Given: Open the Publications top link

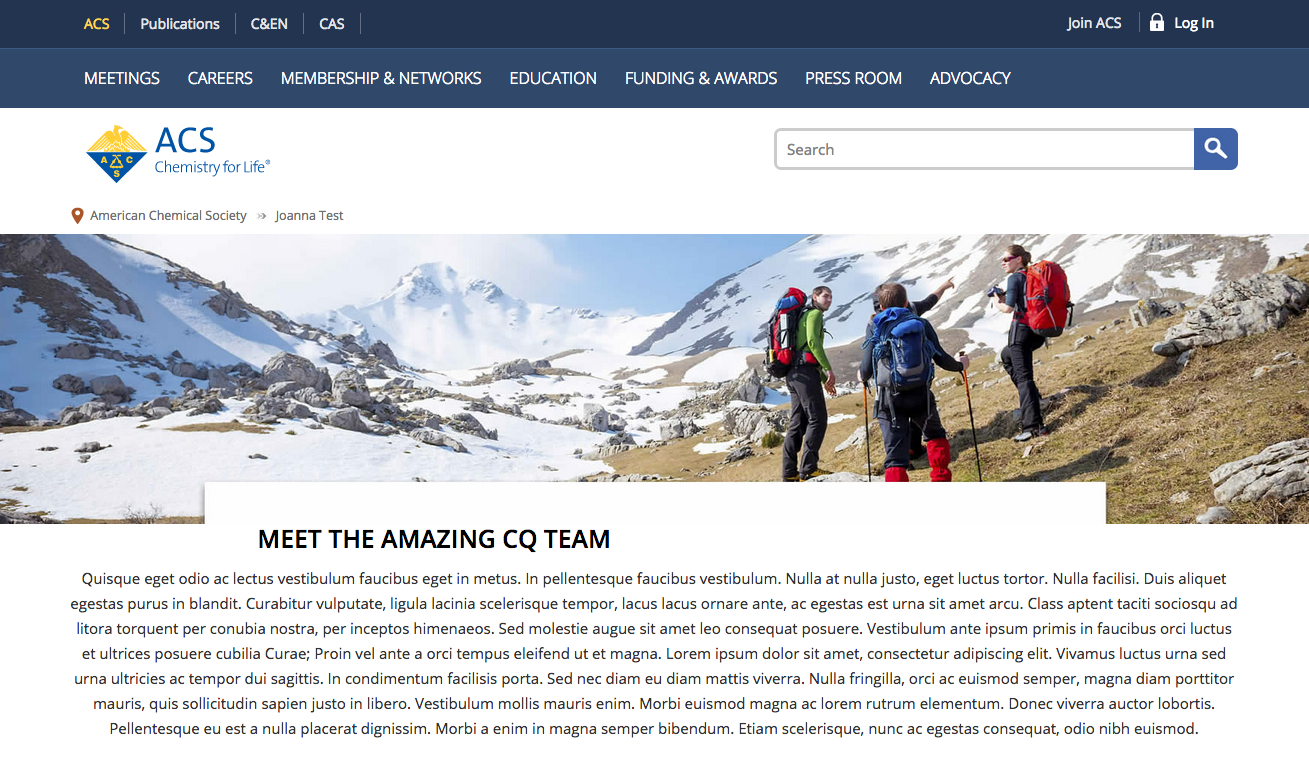Looking at the screenshot, I should click(x=180, y=23).
